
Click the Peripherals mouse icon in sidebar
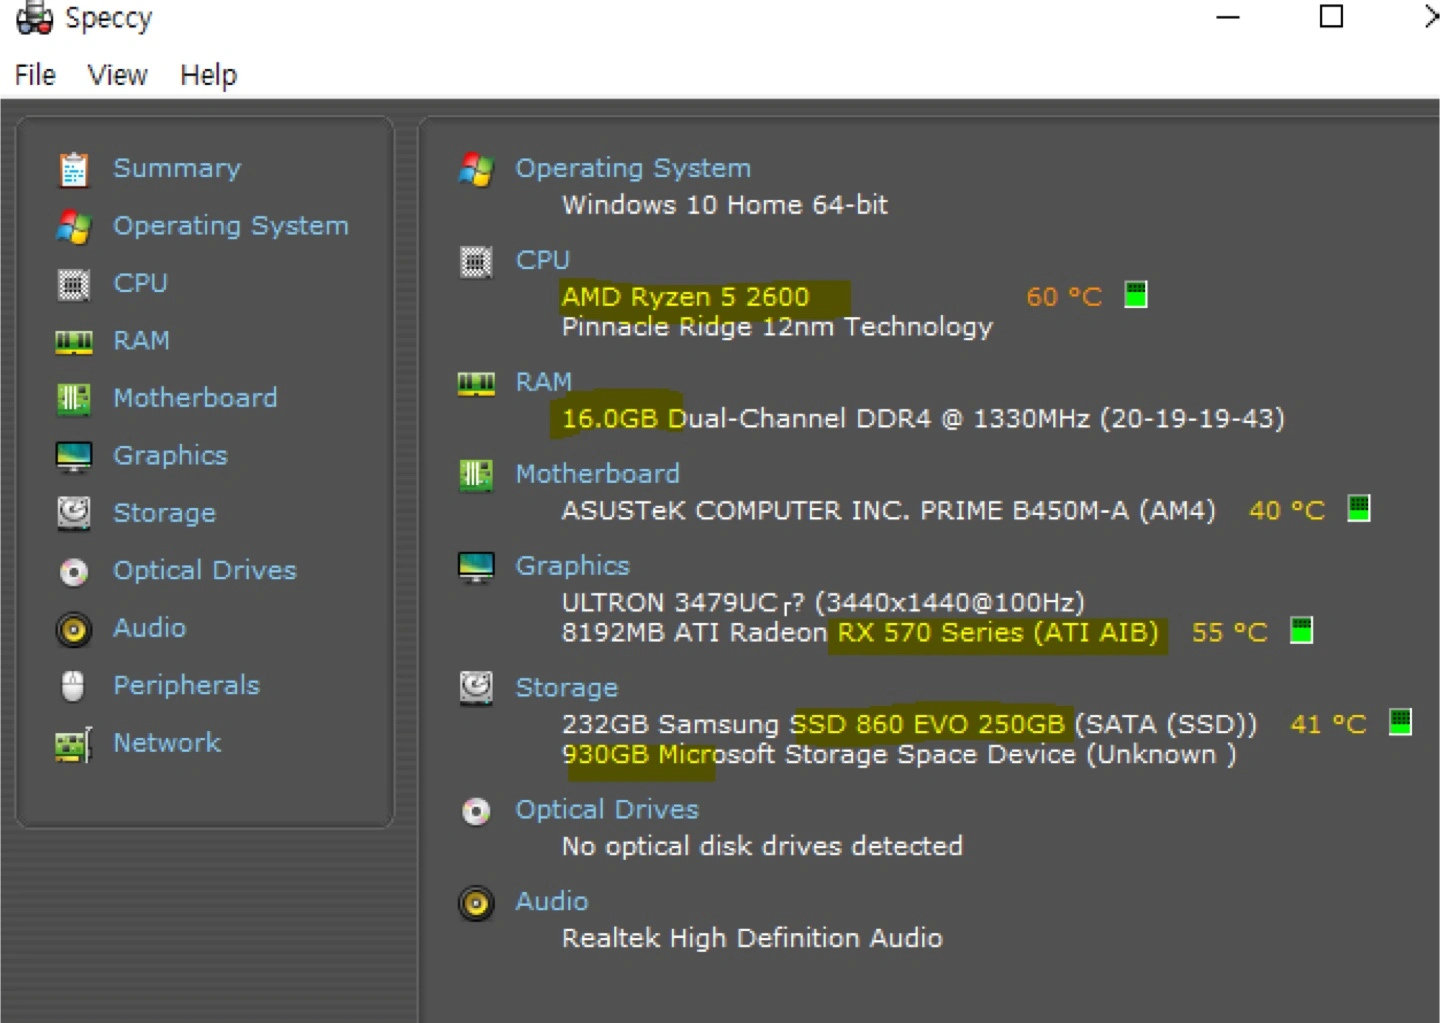(73, 686)
